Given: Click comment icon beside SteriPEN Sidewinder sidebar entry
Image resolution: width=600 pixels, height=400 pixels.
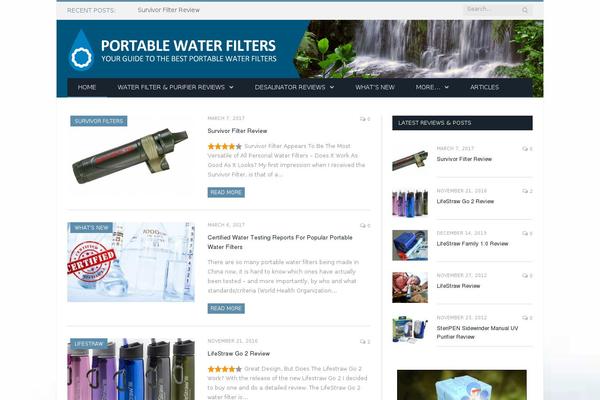Looking at the screenshot, I should pos(527,318).
